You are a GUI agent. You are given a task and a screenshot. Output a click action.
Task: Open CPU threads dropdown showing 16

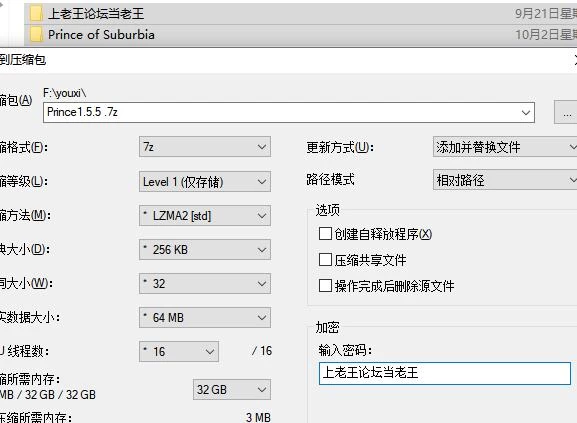tap(179, 352)
